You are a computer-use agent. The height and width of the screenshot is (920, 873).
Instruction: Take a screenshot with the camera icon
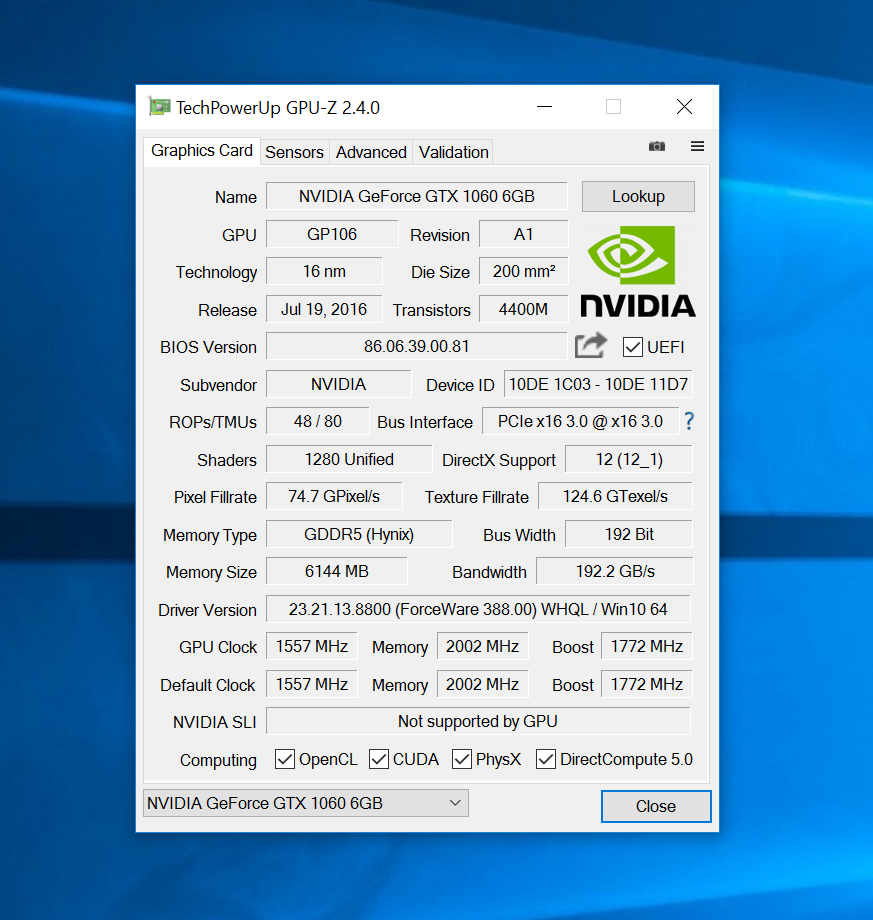coord(657,146)
